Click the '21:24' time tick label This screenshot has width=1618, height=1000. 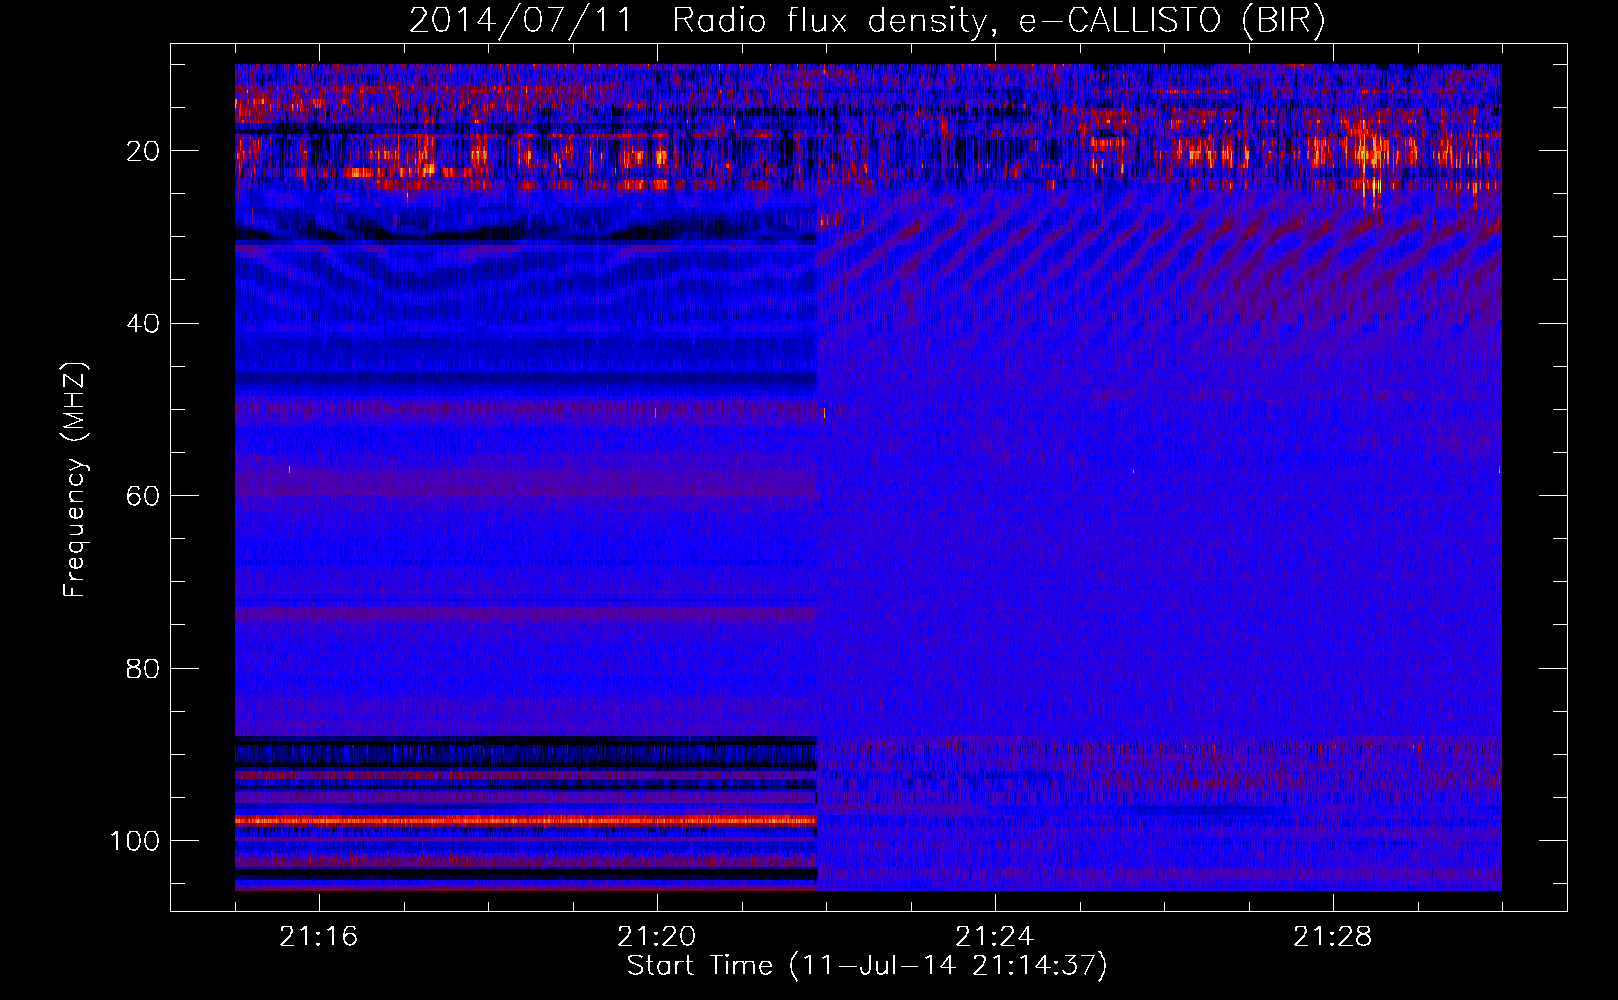click(994, 937)
